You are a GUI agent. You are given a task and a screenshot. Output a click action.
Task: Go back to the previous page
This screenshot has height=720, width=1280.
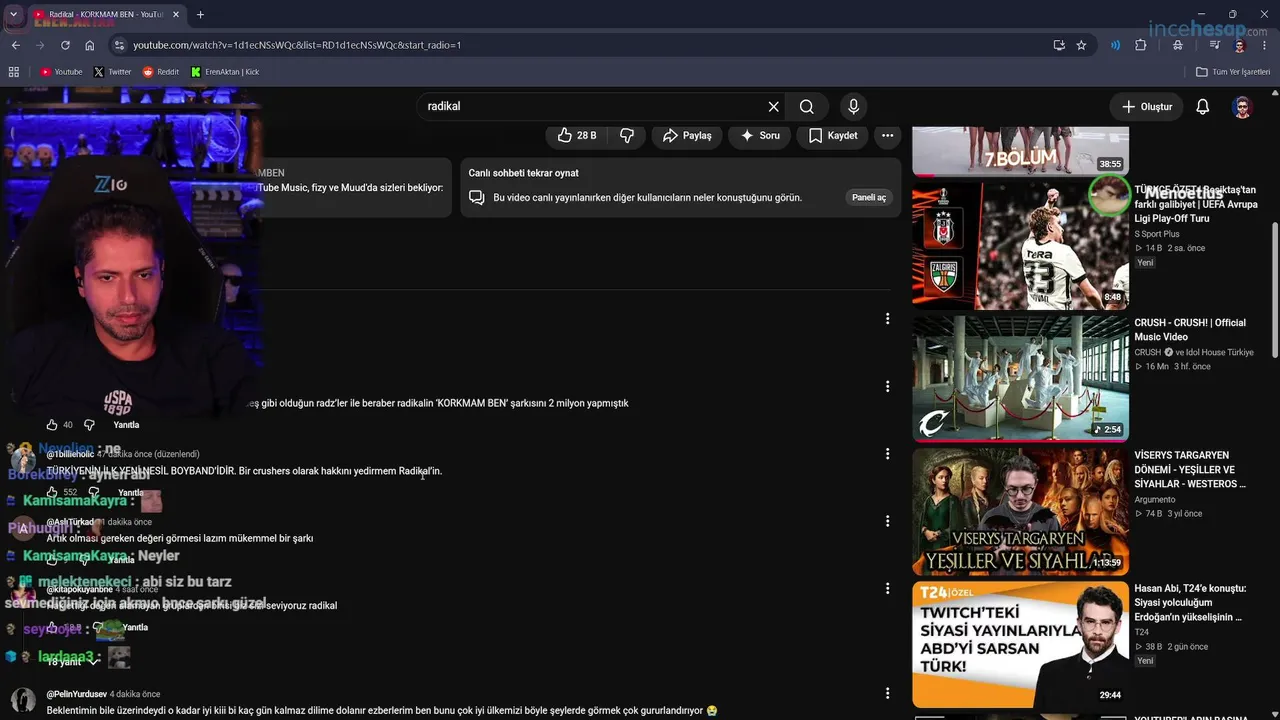(x=15, y=45)
